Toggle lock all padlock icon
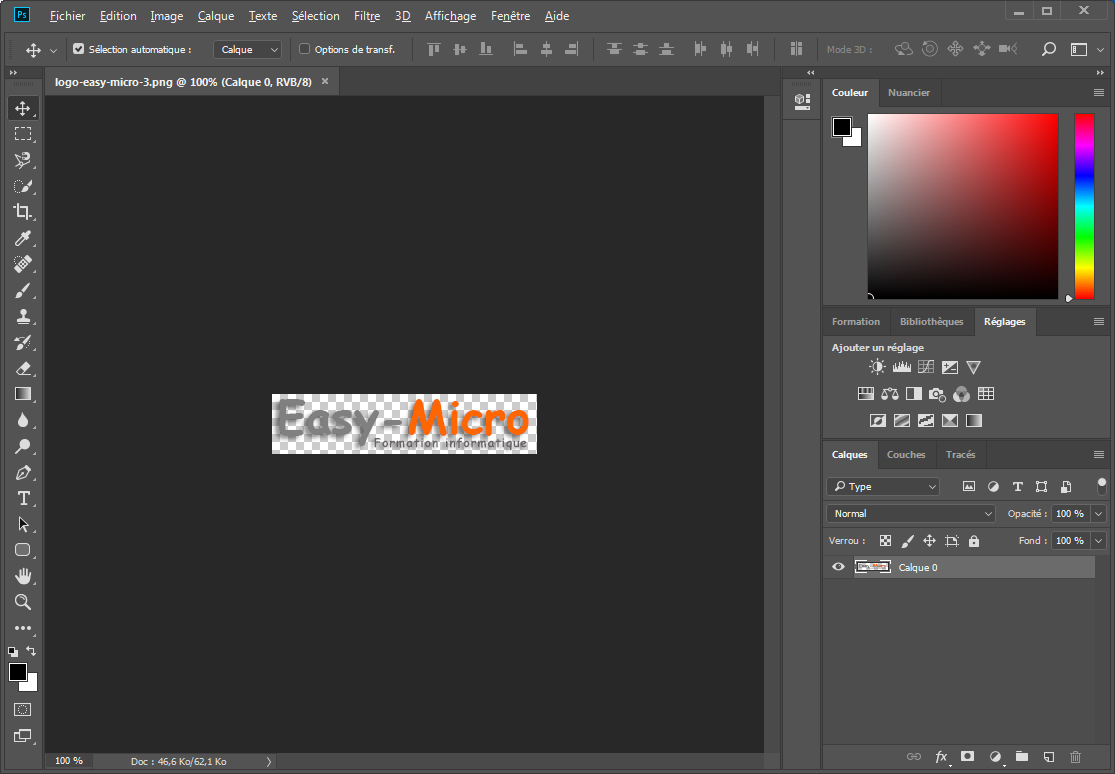1115x774 pixels. (x=974, y=541)
